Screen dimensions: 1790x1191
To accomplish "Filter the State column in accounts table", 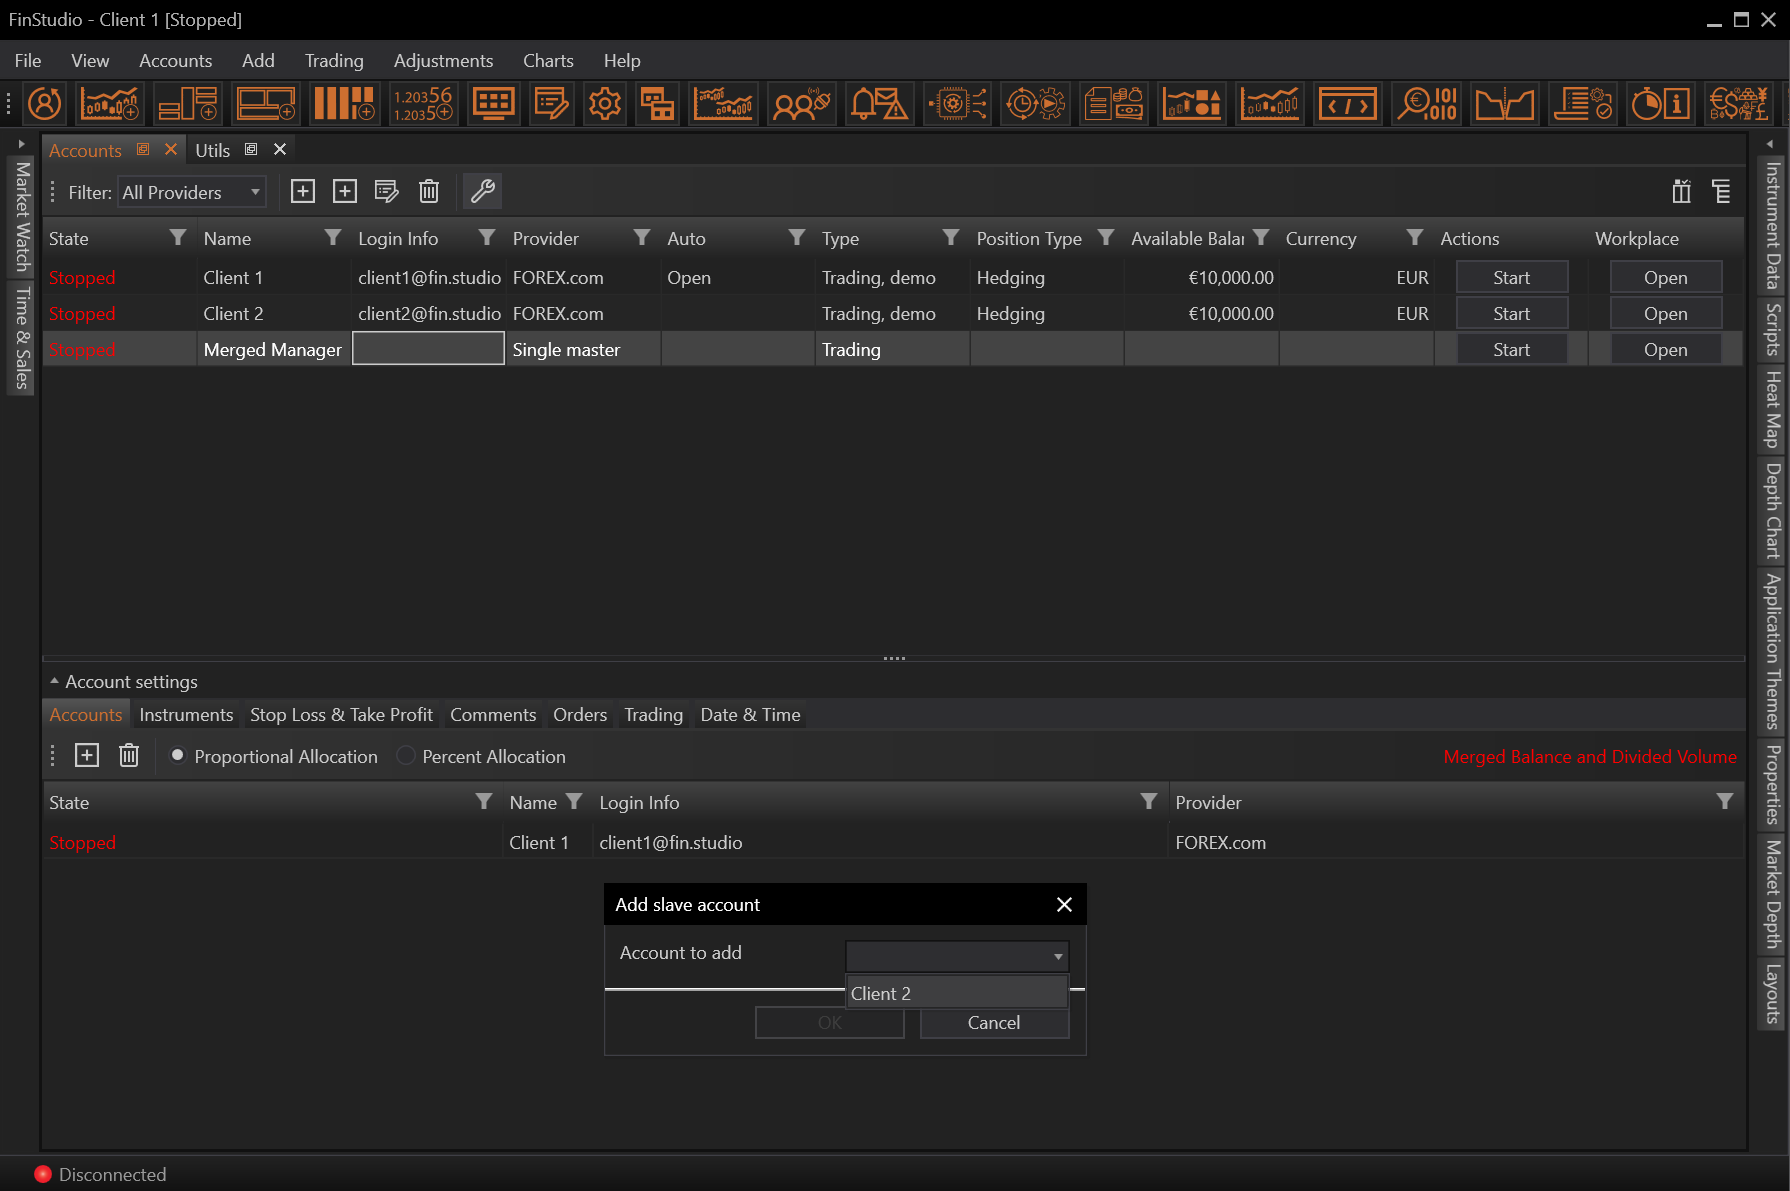I will (x=178, y=238).
